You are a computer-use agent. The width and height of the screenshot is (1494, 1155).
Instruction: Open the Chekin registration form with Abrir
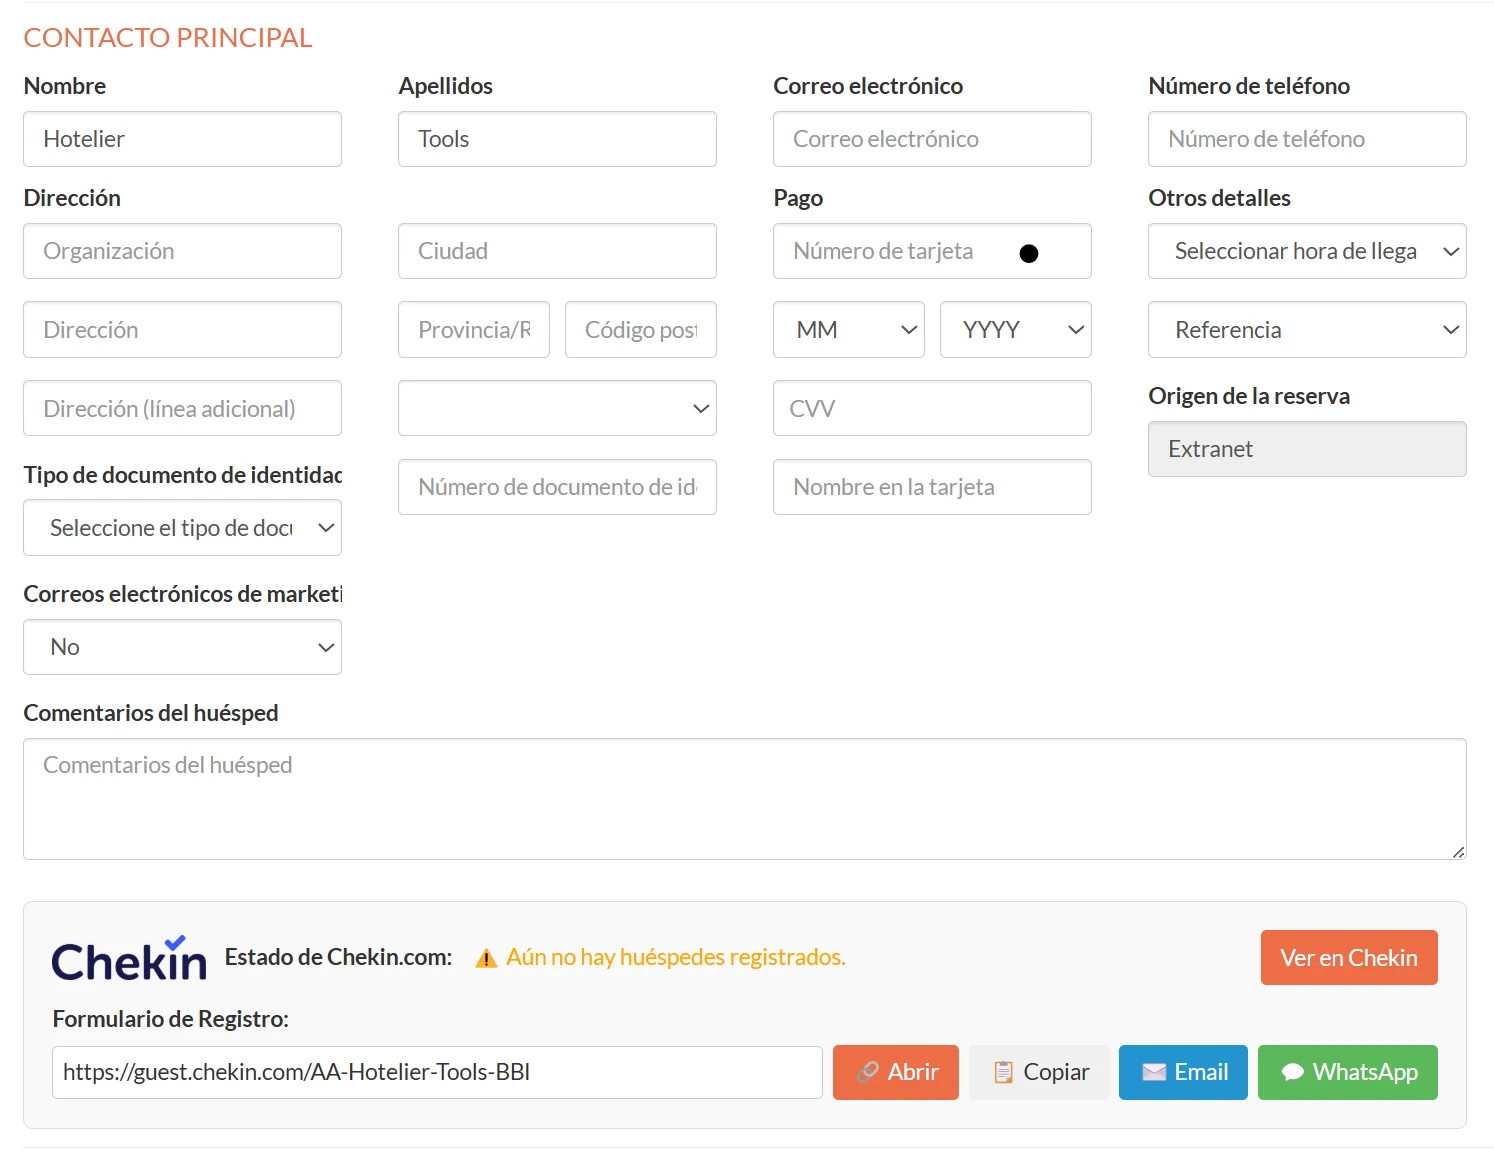coord(895,1072)
